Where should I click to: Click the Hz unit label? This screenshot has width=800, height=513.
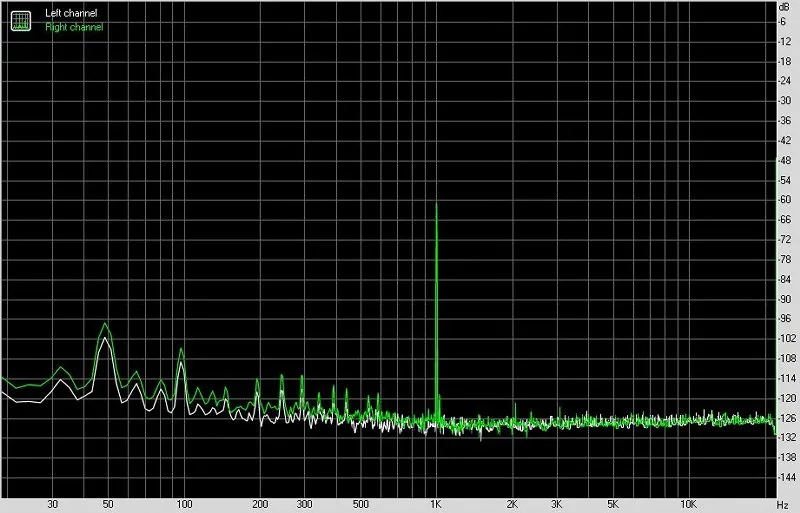pos(783,505)
